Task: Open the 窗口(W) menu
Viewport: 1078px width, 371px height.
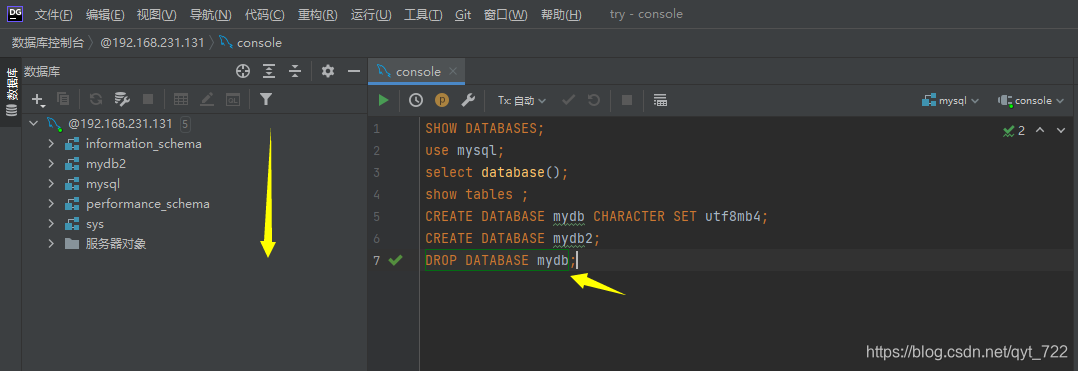Action: click(x=505, y=14)
